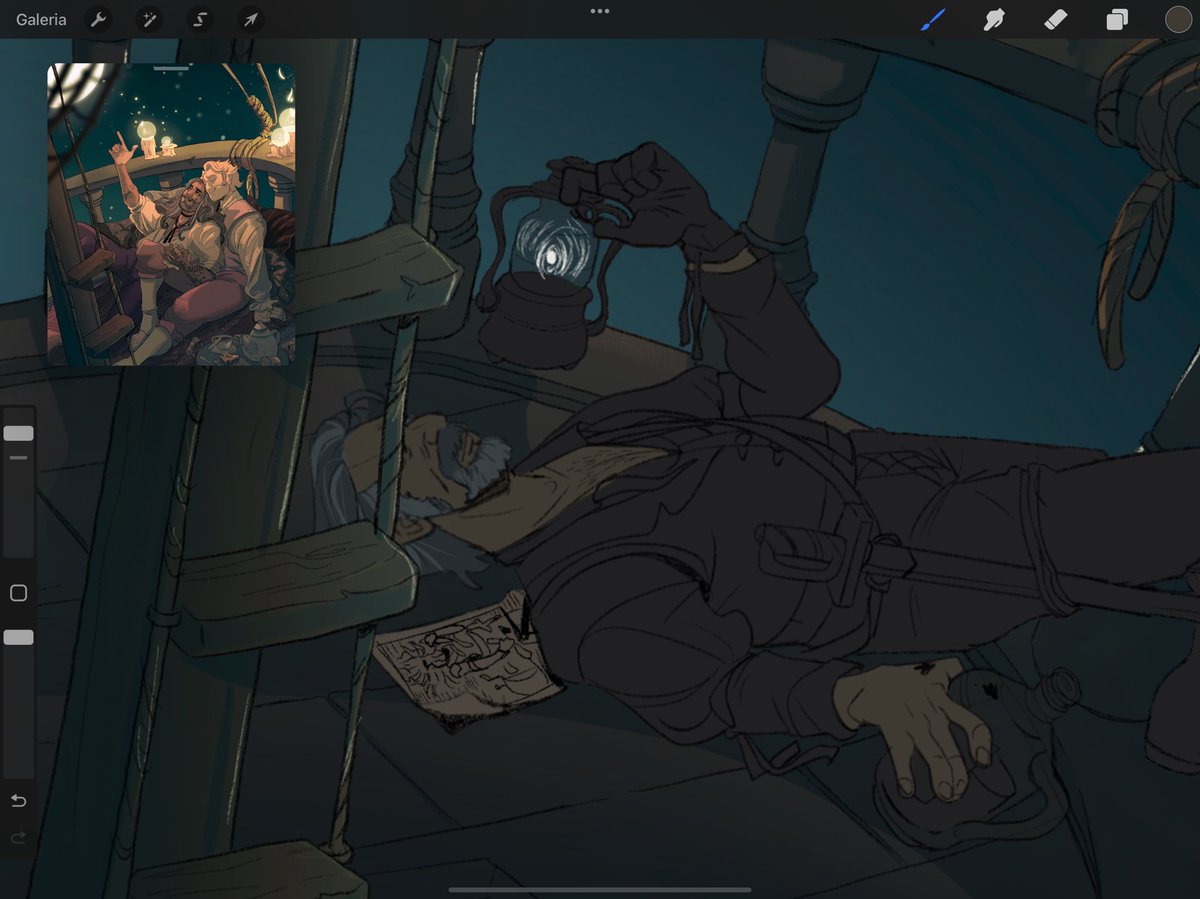
Task: Tap the three-dot menu at top center
Action: pos(600,11)
